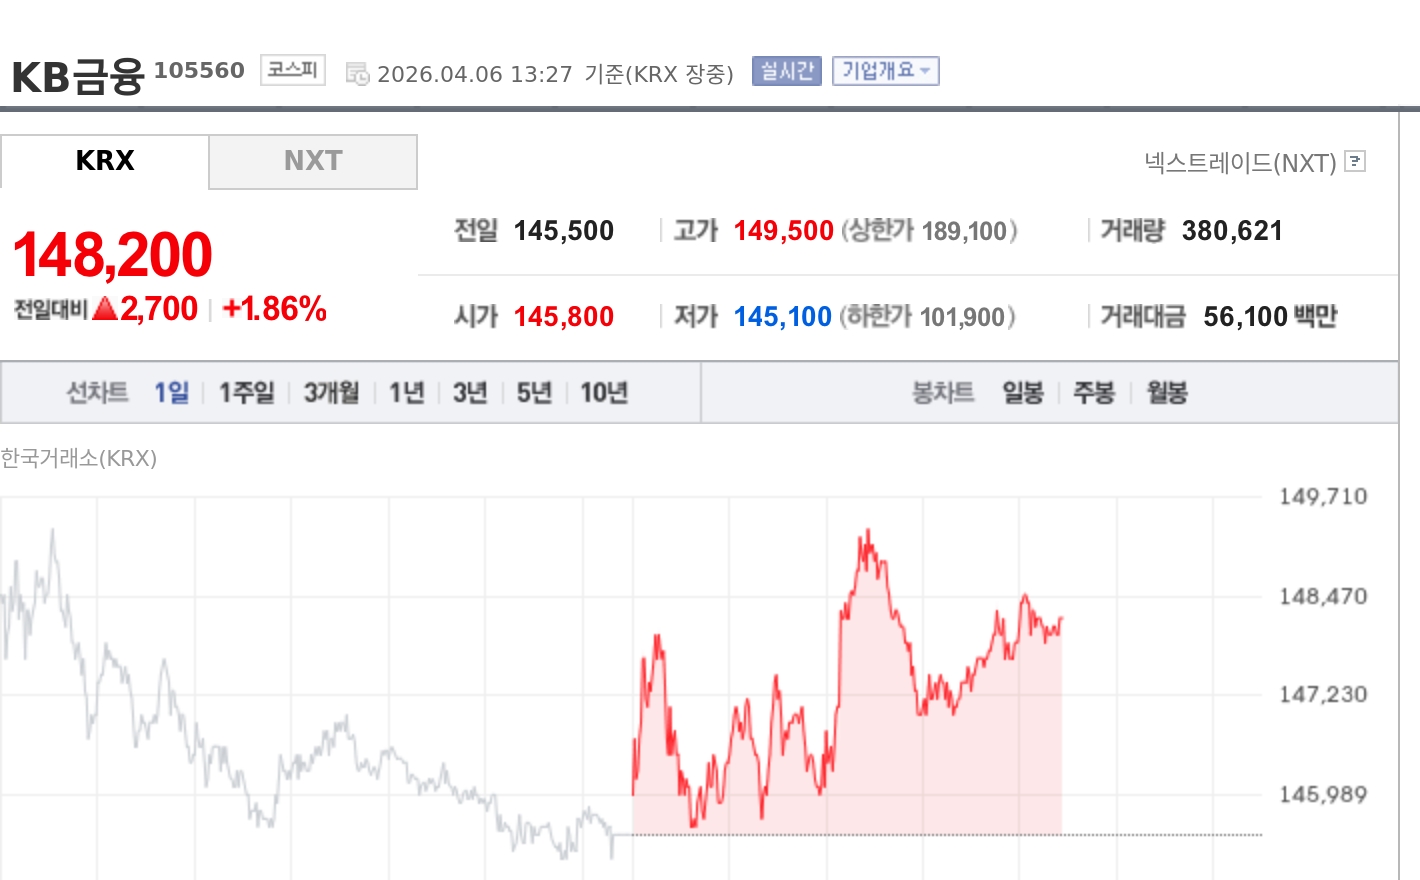The height and width of the screenshot is (880, 1420).
Task: Switch to the KRX tab
Action: coord(104,161)
